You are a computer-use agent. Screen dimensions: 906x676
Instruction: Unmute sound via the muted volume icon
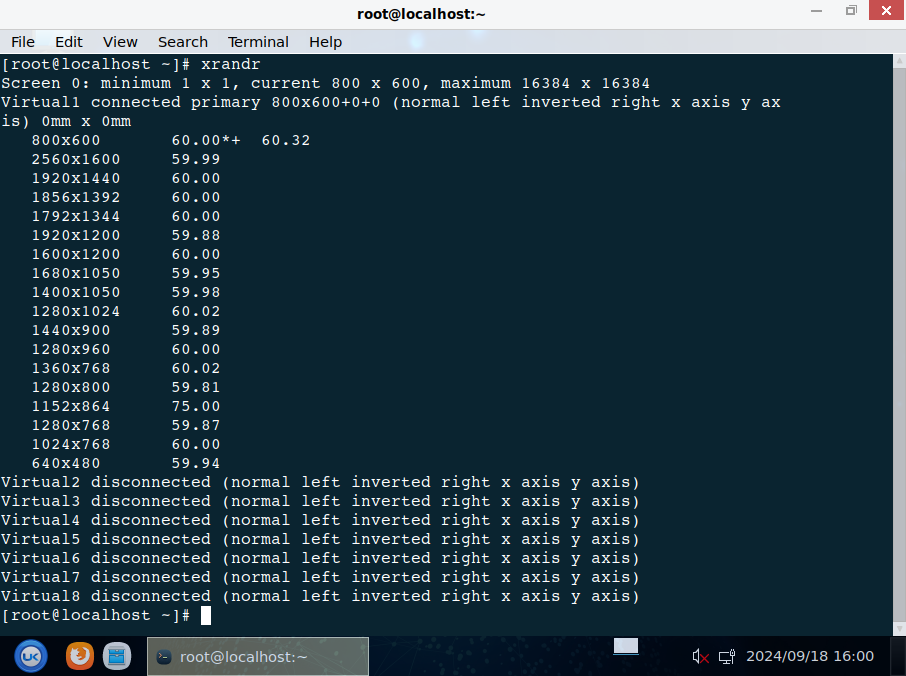coord(701,657)
